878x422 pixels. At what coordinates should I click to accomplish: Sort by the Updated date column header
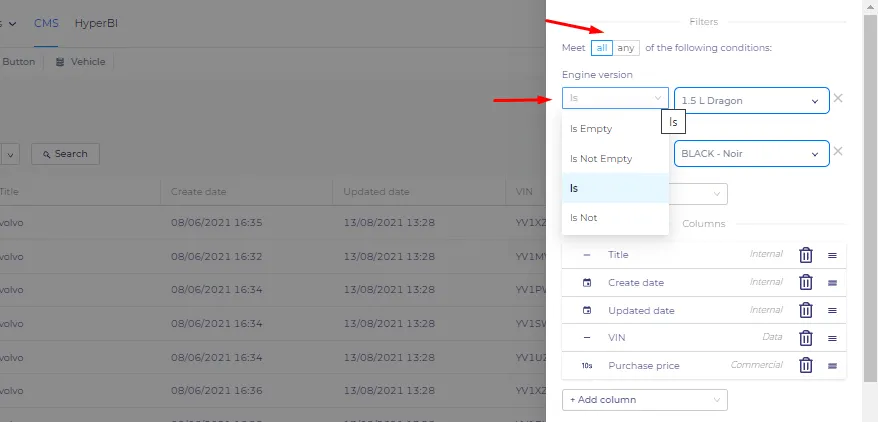pyautogui.click(x=376, y=192)
